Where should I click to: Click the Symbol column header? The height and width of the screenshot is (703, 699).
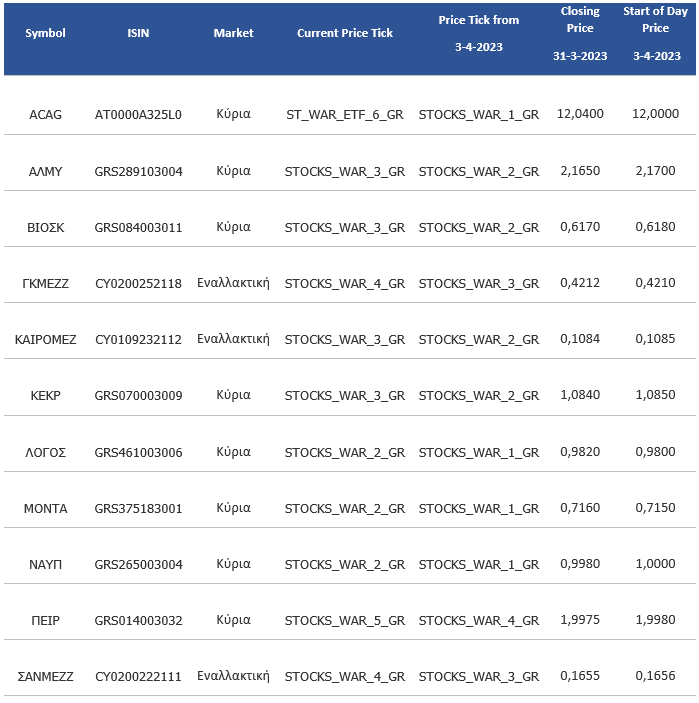click(x=46, y=33)
